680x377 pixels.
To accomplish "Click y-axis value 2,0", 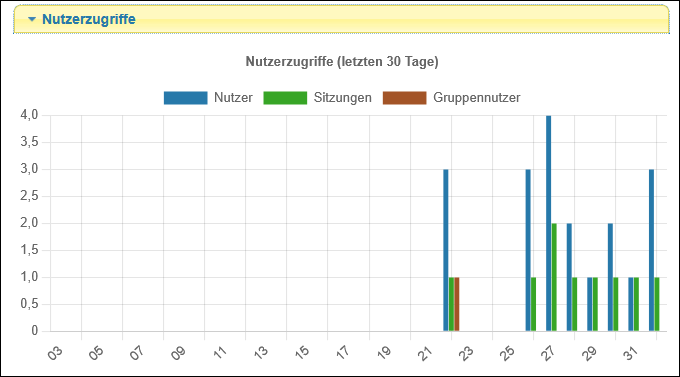I will coord(29,223).
